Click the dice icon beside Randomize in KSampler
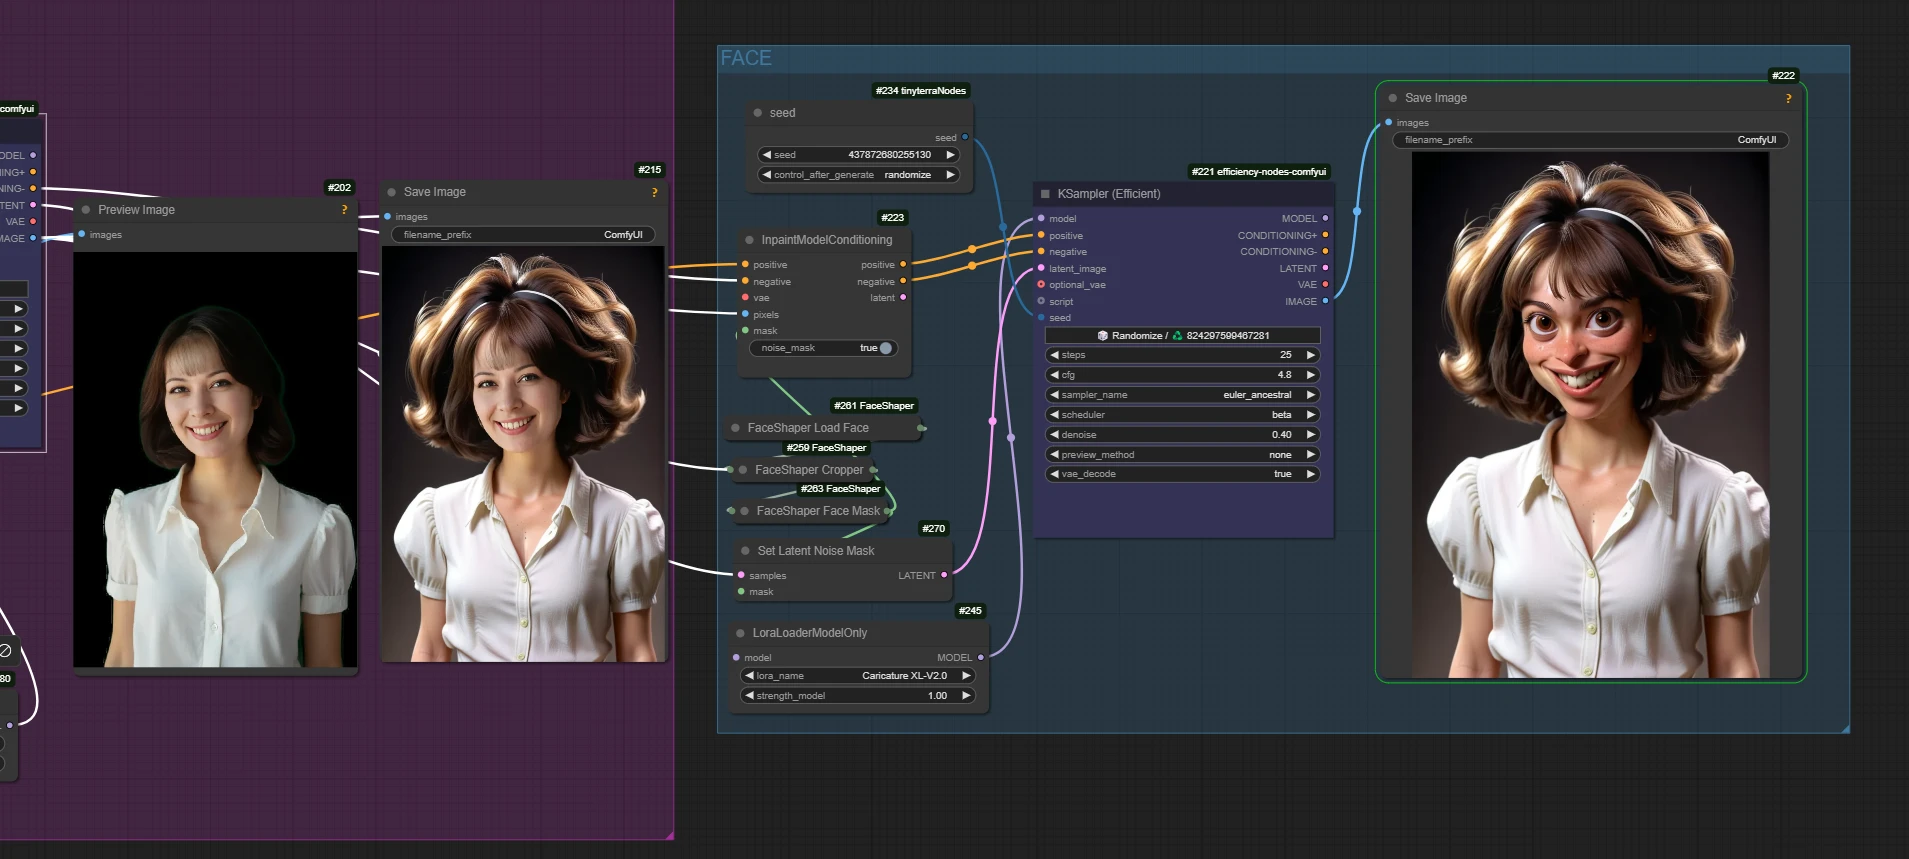1909x859 pixels. pyautogui.click(x=1102, y=336)
